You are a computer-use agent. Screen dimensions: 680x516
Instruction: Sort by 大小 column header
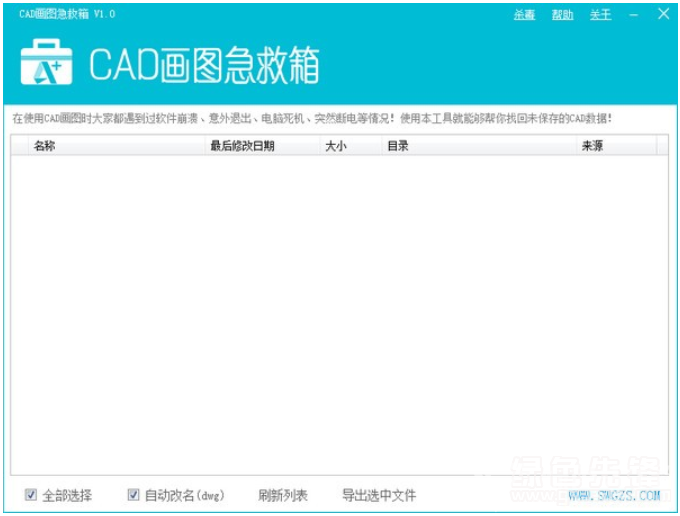350,146
